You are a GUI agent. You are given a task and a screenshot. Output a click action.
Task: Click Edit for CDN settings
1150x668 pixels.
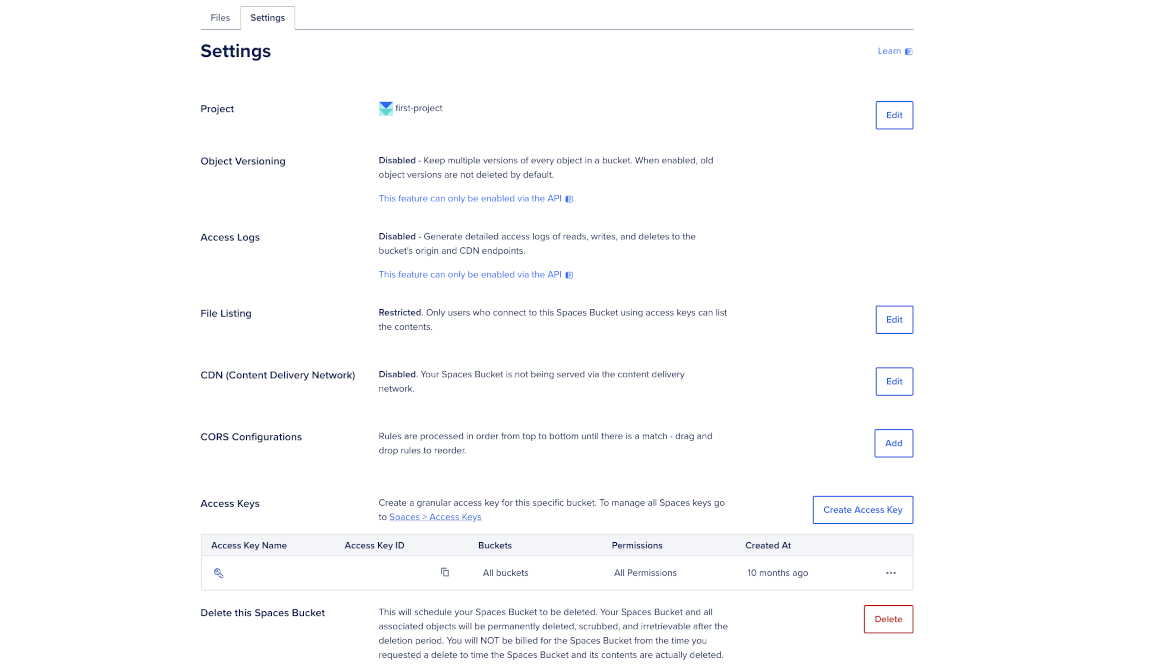click(893, 381)
